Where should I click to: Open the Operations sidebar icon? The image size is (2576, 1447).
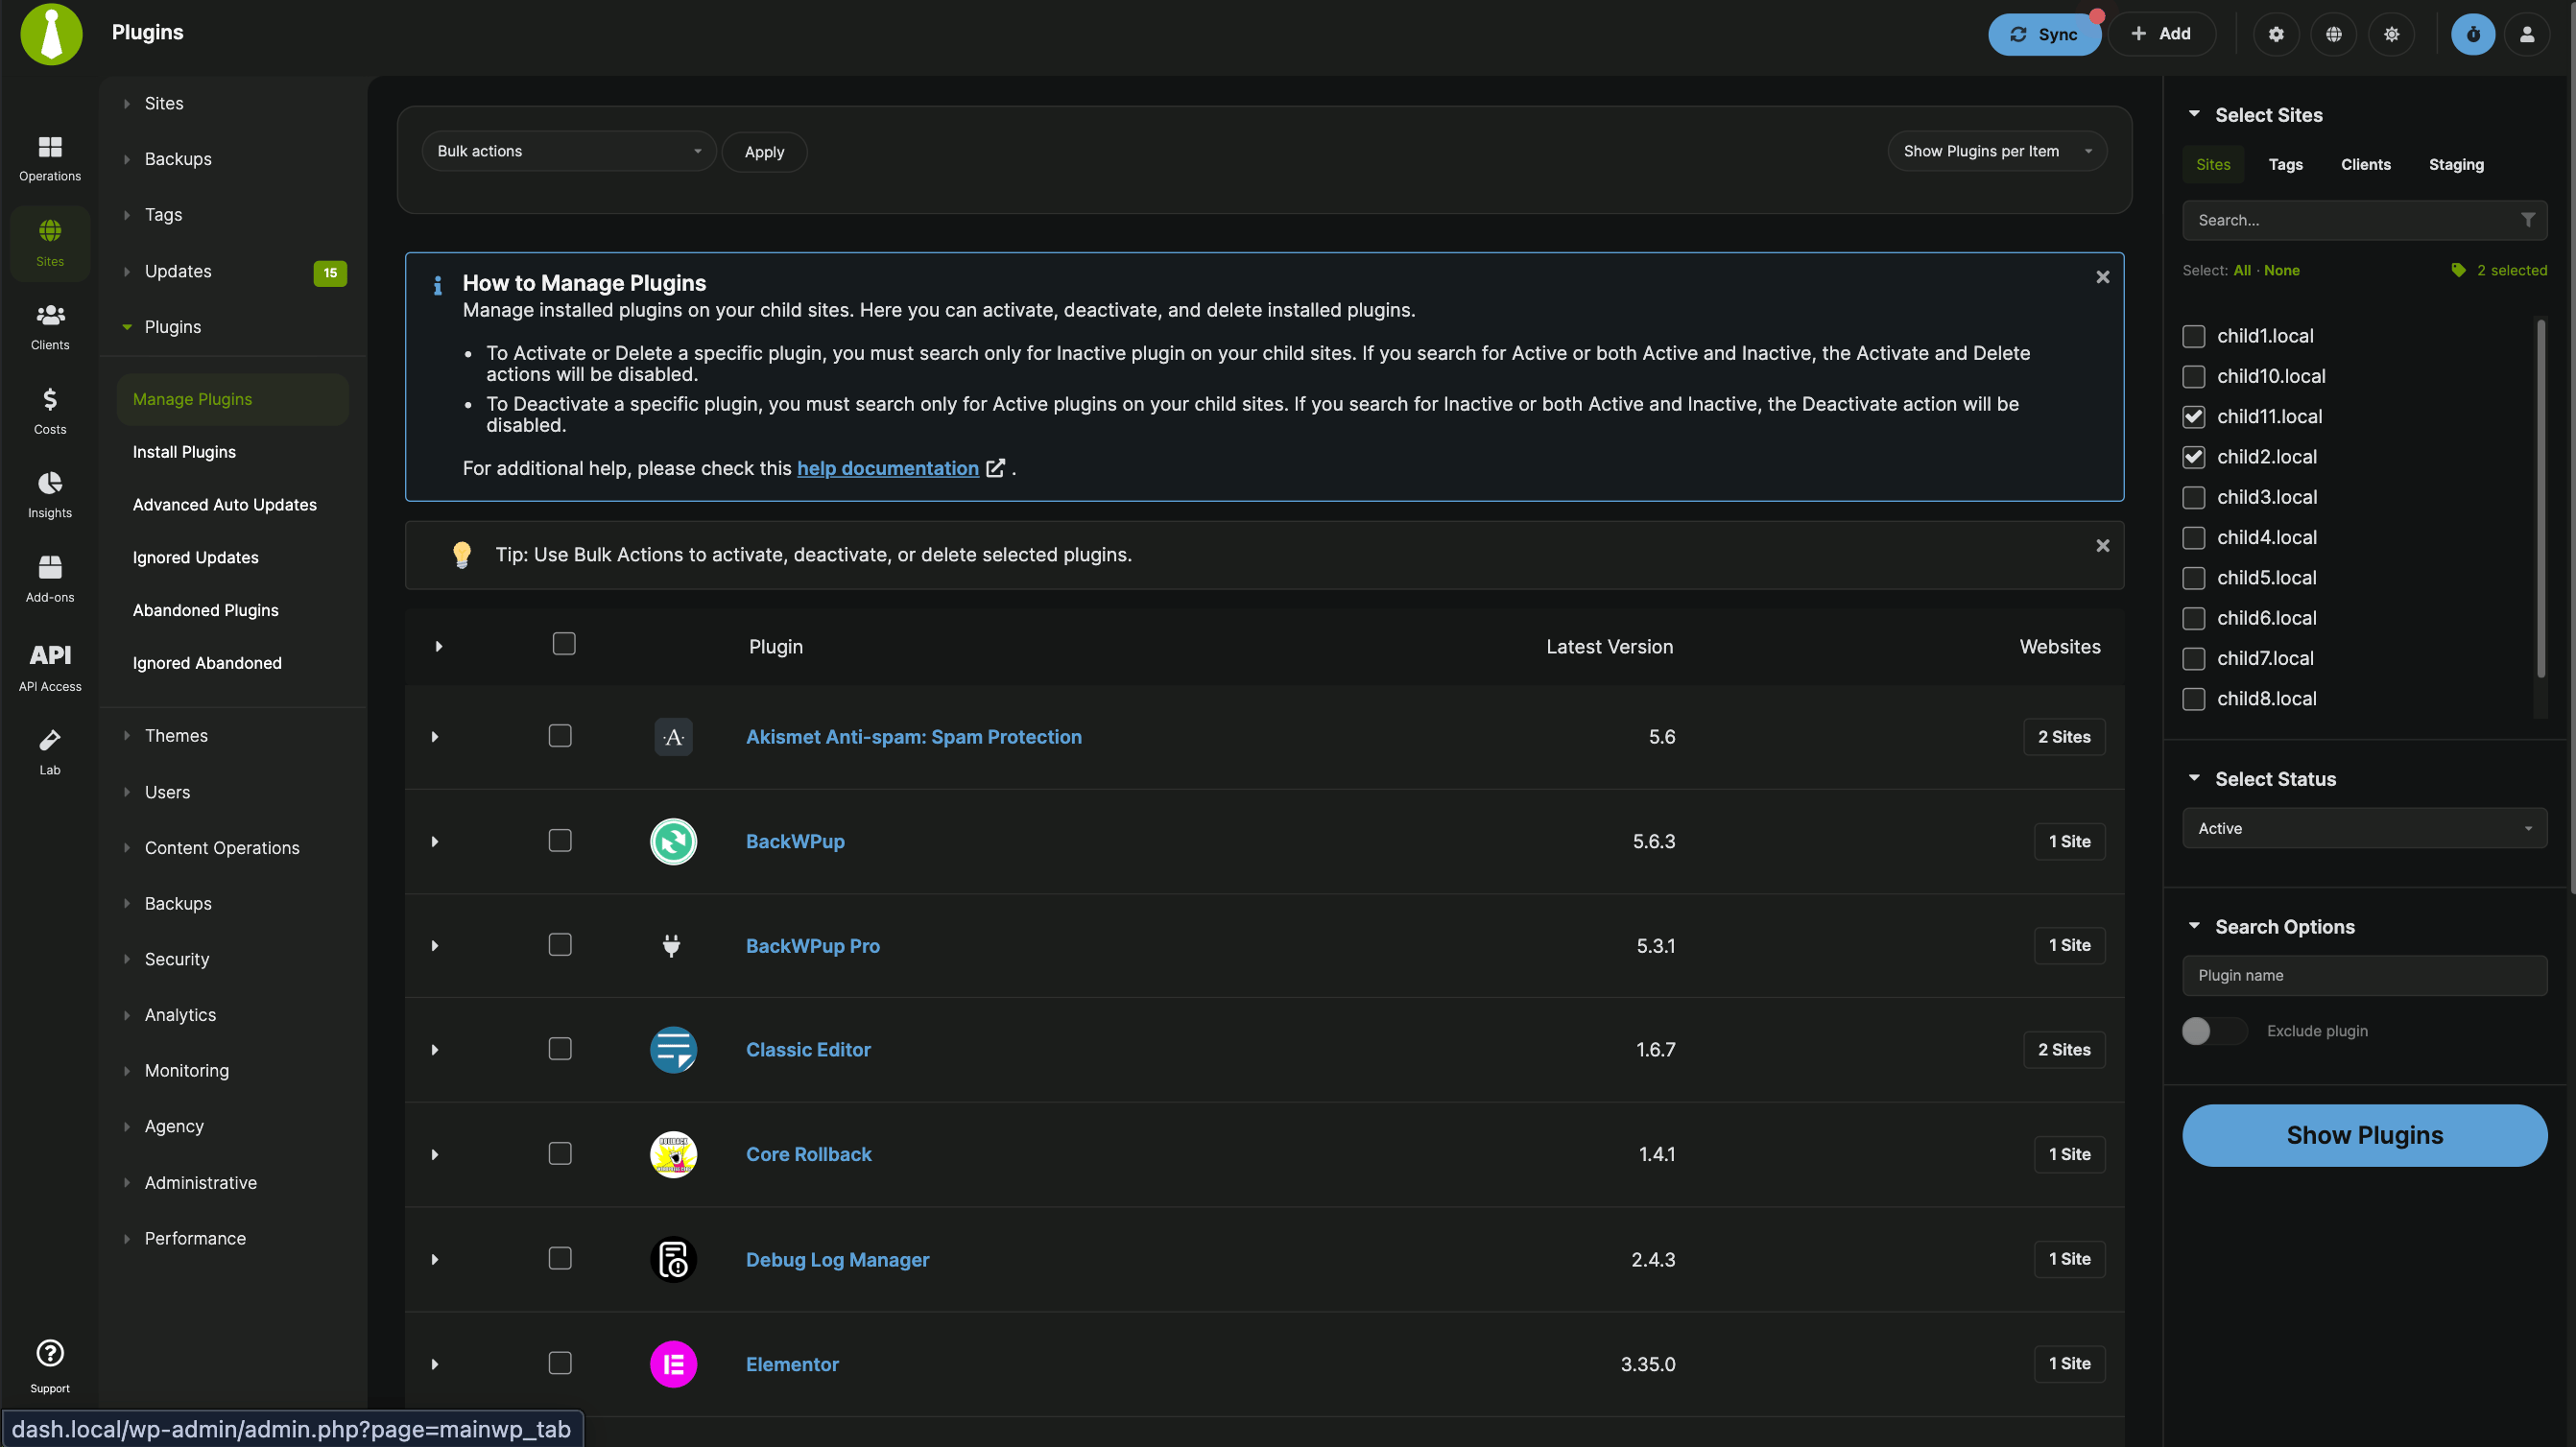point(50,158)
